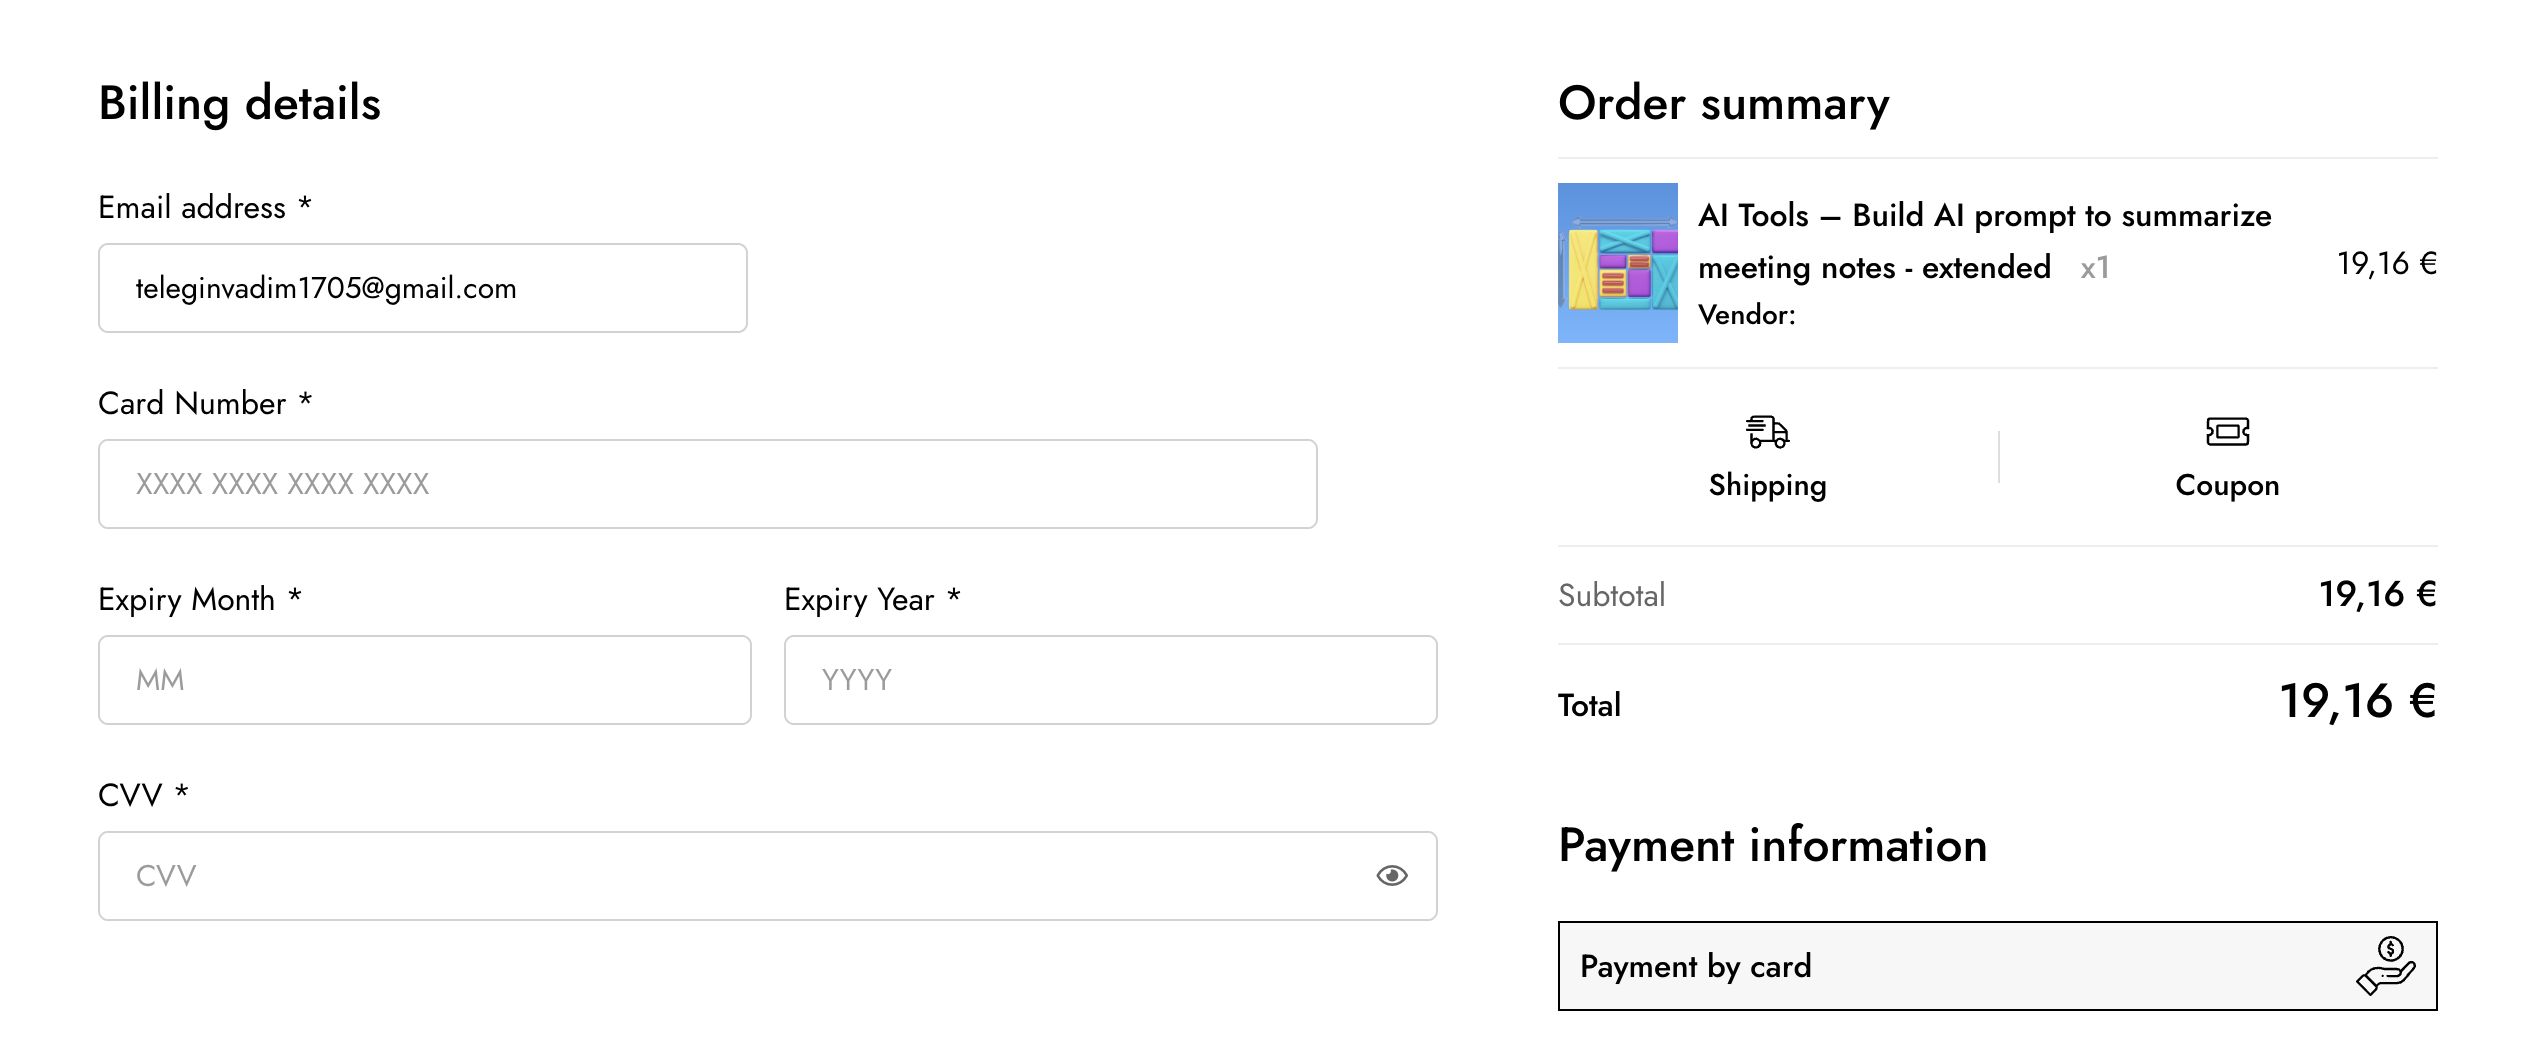The height and width of the screenshot is (1040, 2544).
Task: Click the Vendor label under product
Action: [x=1746, y=315]
